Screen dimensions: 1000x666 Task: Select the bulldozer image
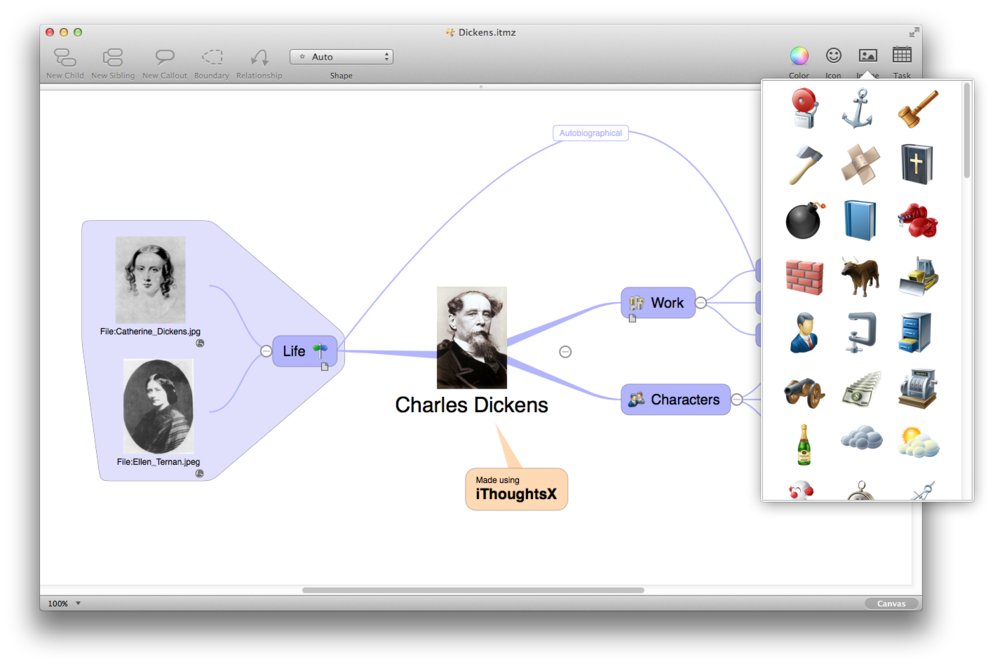coord(918,276)
